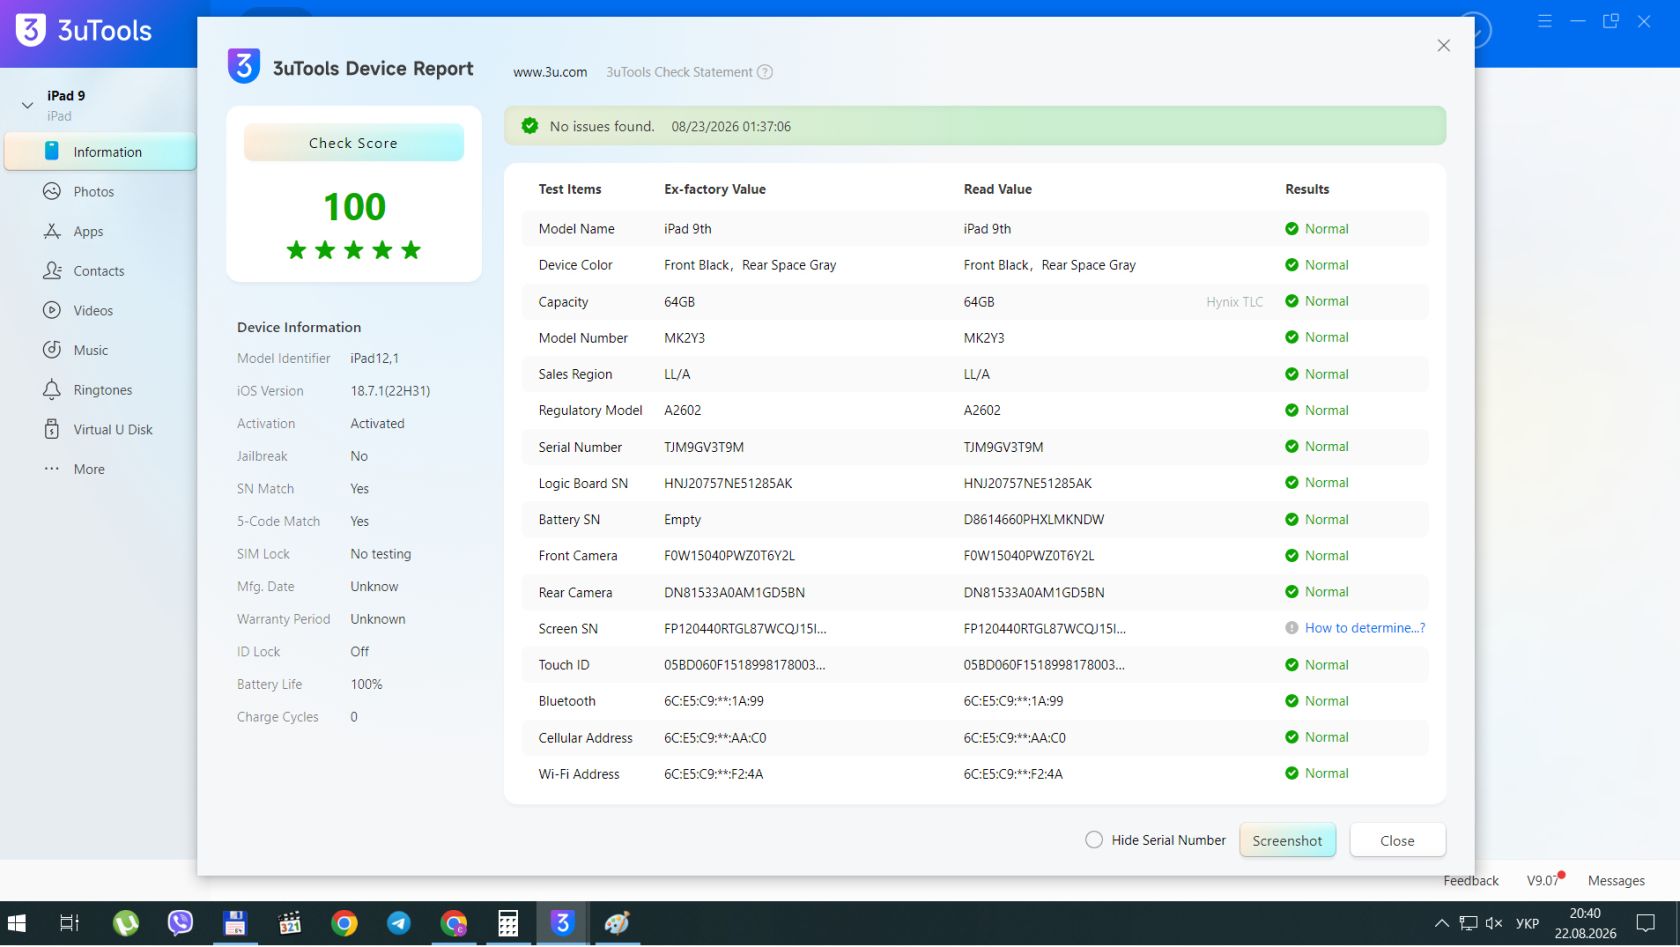Click the V9.07 version indicator

(1542, 881)
